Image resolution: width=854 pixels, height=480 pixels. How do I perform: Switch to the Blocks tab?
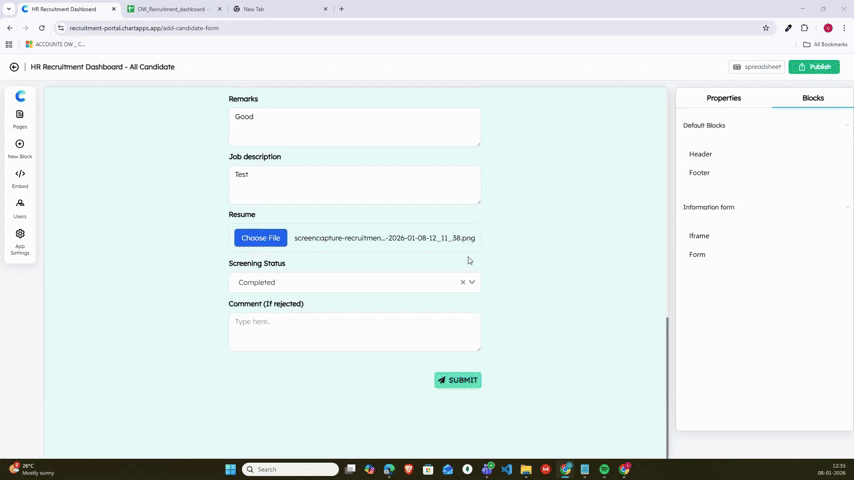pos(813,98)
